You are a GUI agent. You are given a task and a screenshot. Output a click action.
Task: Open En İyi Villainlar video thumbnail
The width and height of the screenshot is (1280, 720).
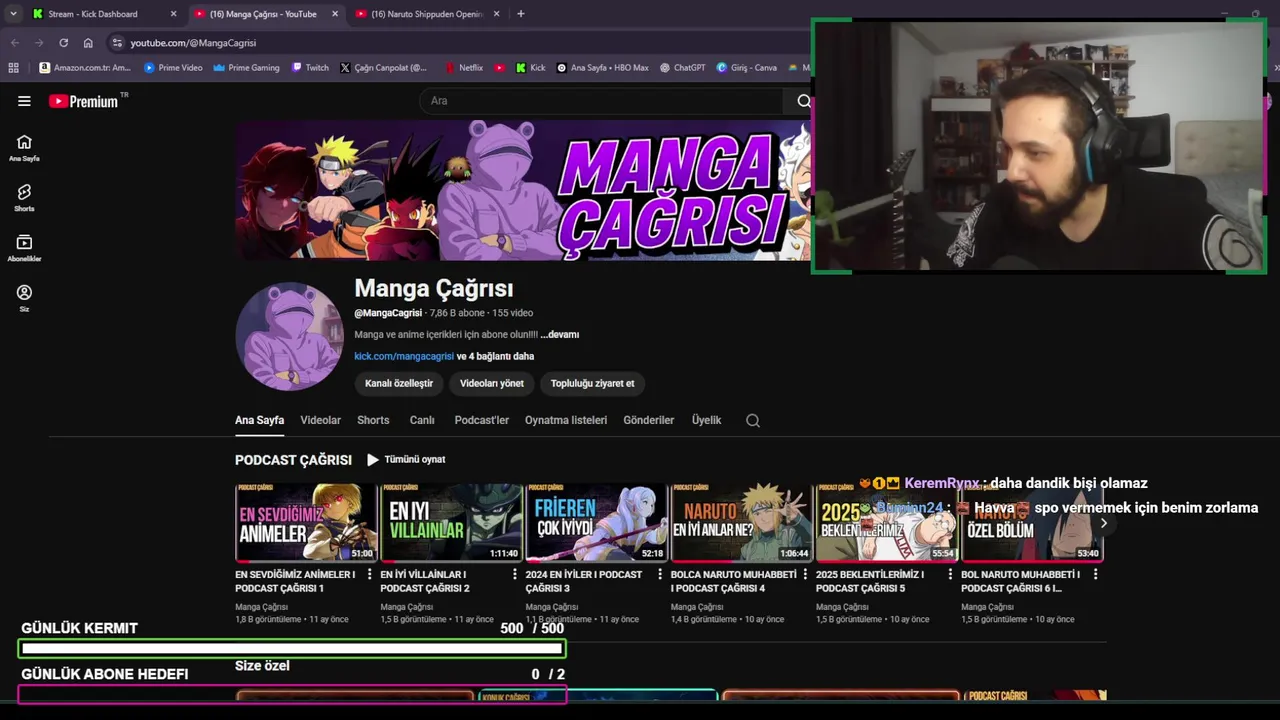(x=451, y=523)
